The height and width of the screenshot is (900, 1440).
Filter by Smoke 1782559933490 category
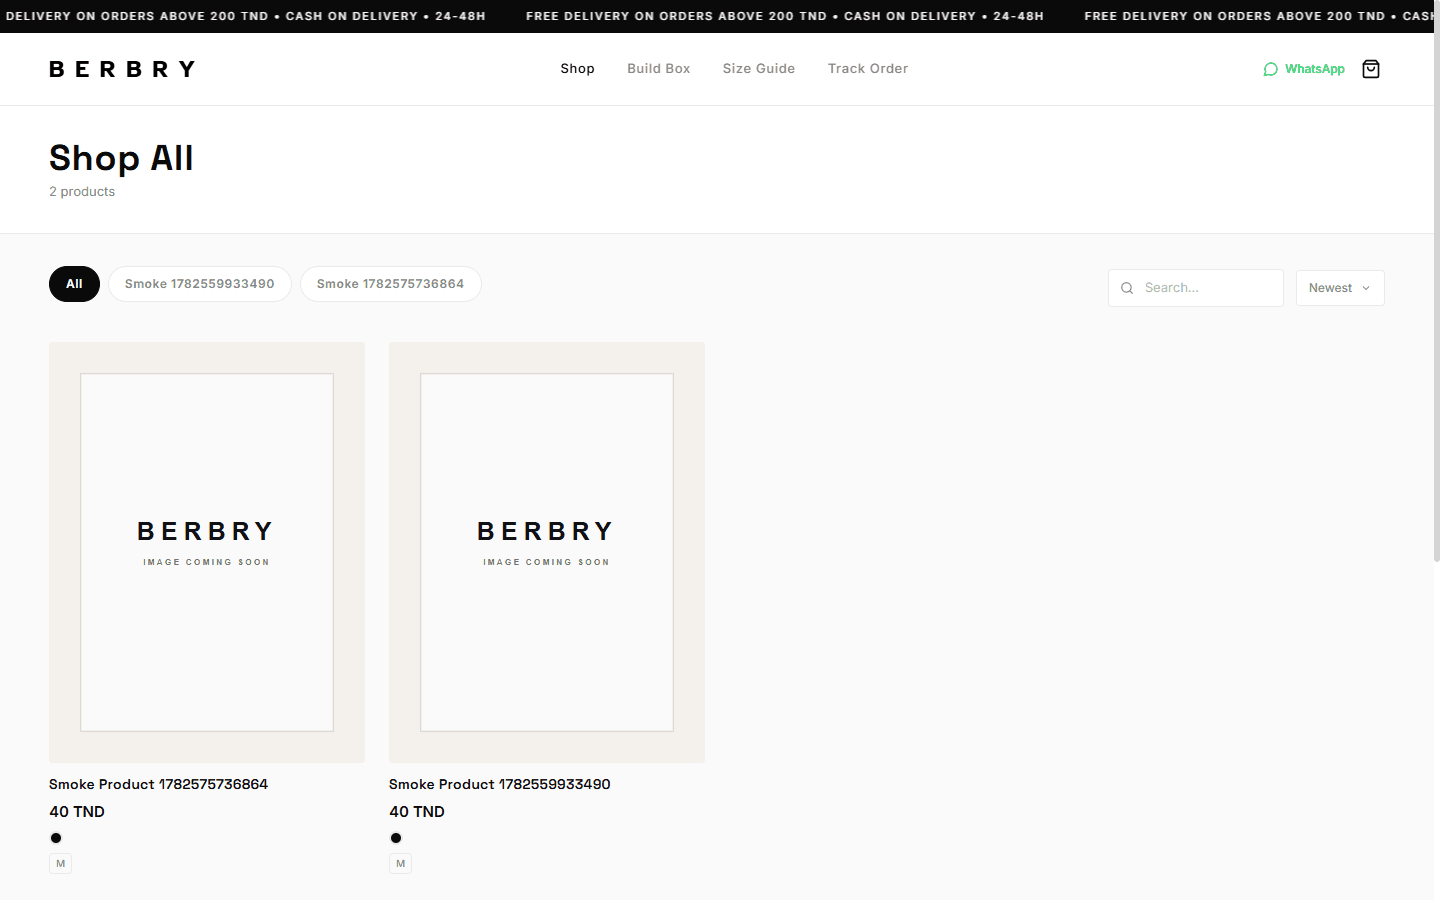[x=200, y=284]
